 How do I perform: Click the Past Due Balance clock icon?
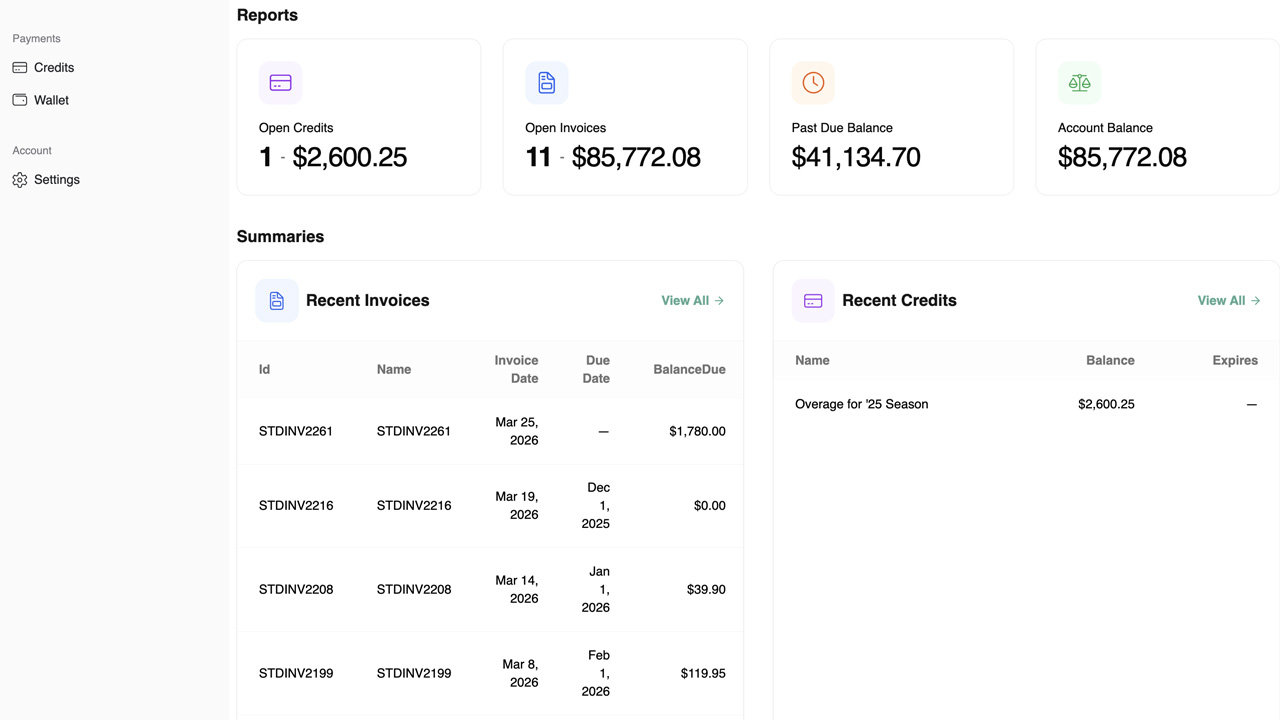coord(812,82)
